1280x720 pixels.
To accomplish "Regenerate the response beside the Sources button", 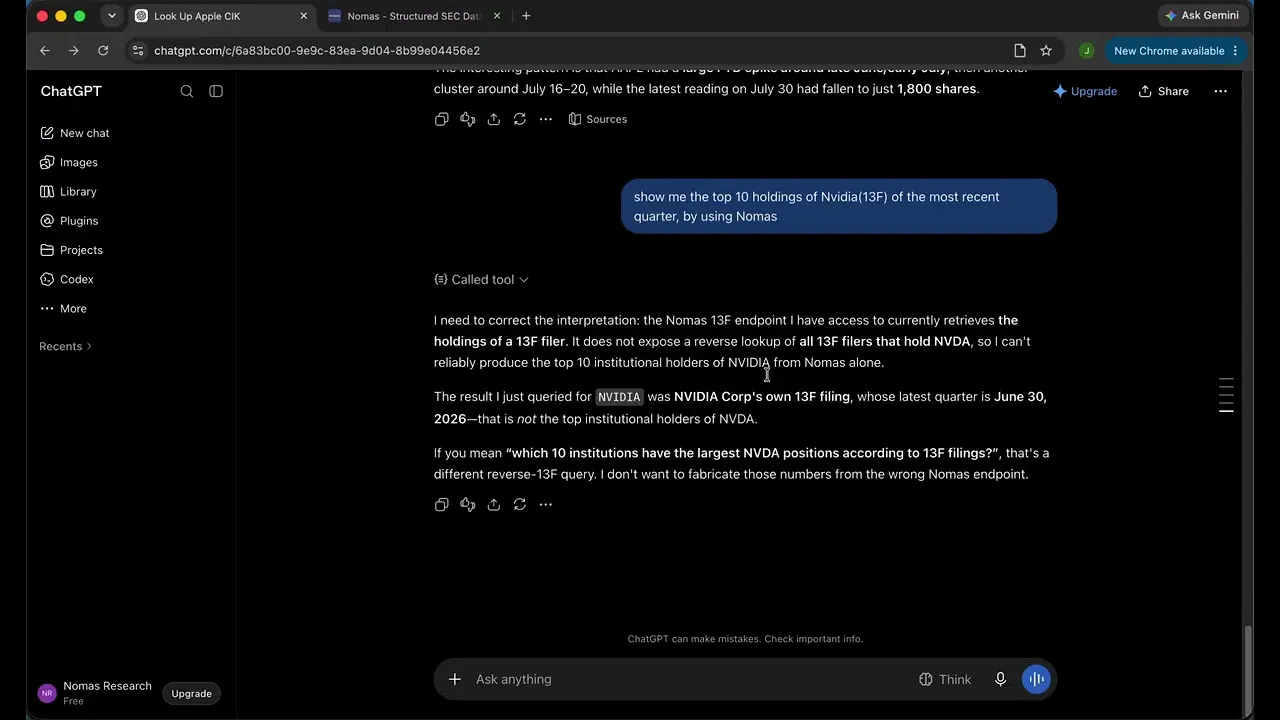I will 520,119.
